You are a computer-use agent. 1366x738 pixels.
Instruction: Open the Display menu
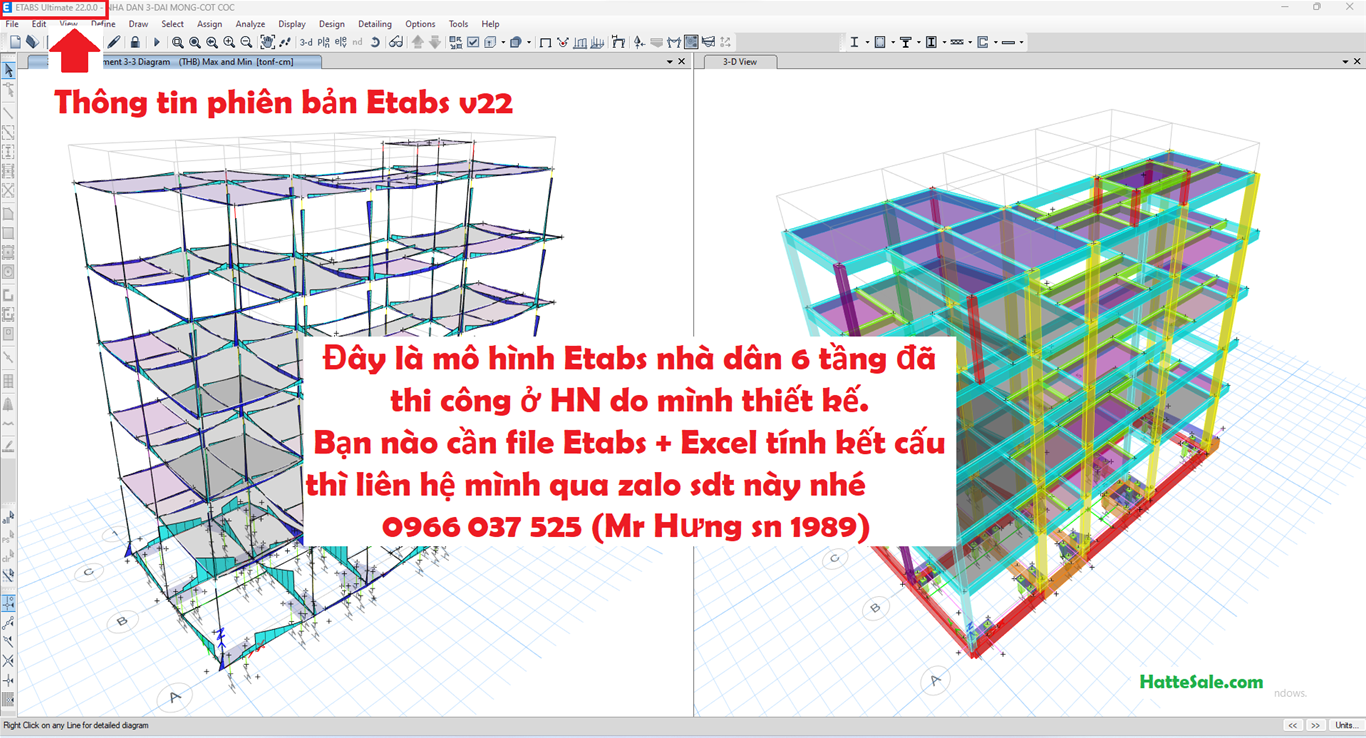coord(292,24)
